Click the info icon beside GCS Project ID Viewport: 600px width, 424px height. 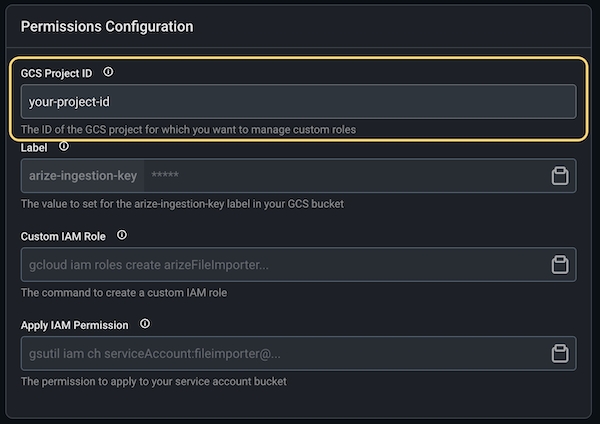[x=108, y=72]
